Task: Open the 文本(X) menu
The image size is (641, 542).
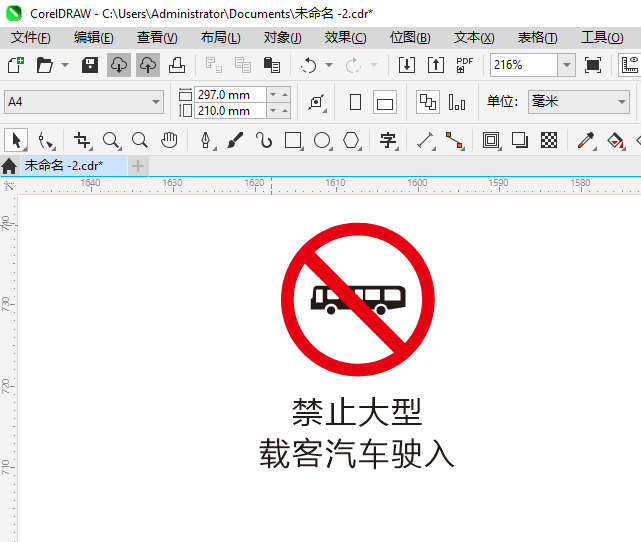Action: pos(474,38)
